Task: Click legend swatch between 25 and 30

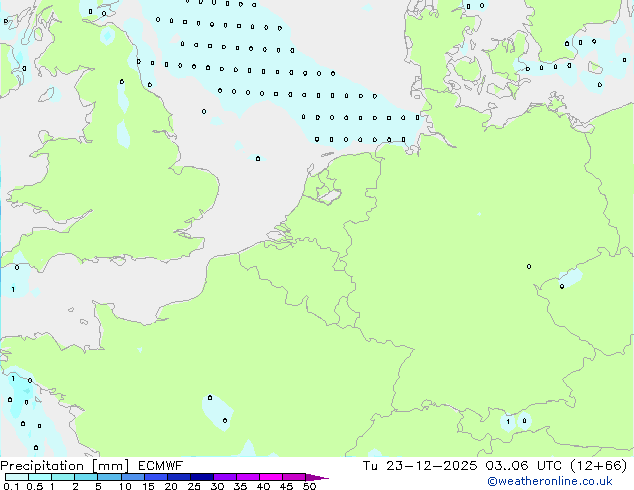Action: click(x=202, y=477)
